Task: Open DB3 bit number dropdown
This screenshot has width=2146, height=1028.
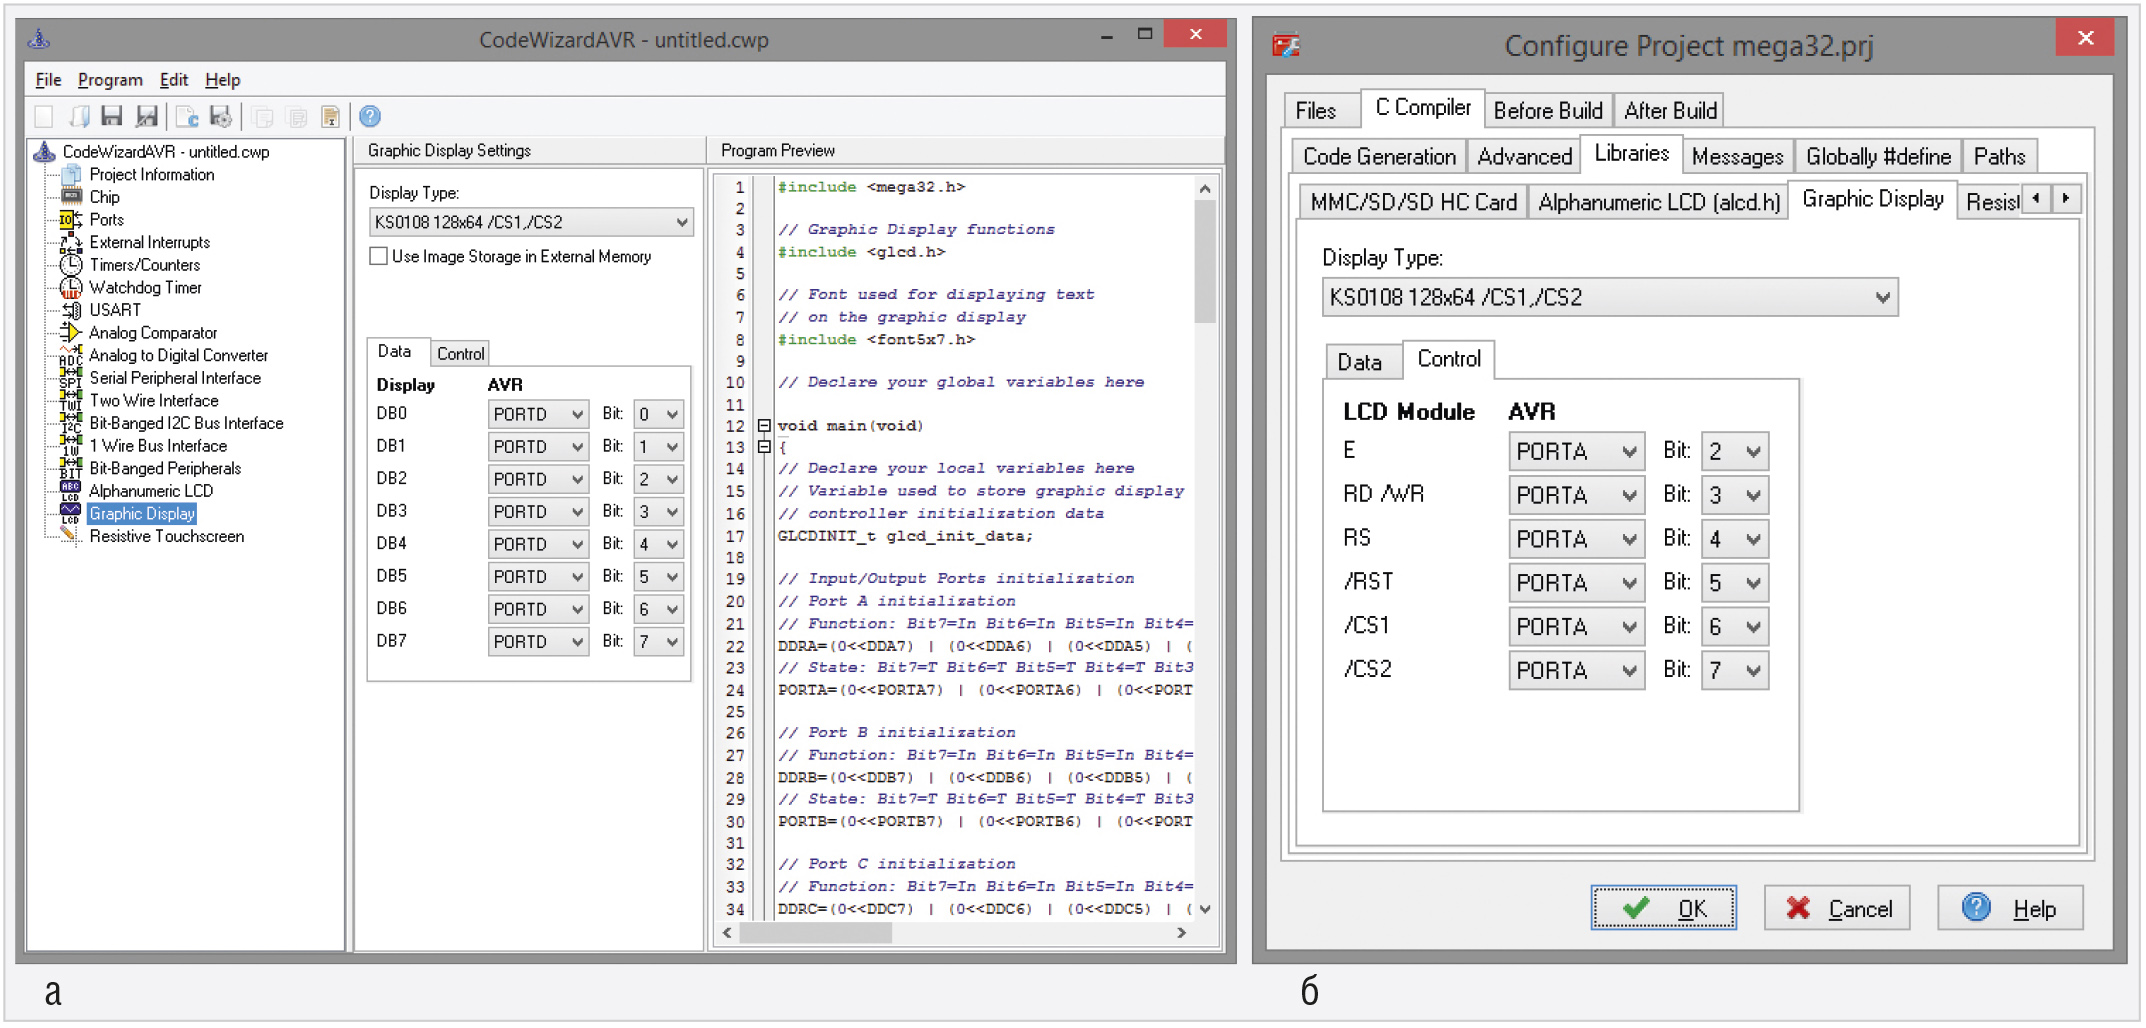Action: [658, 511]
